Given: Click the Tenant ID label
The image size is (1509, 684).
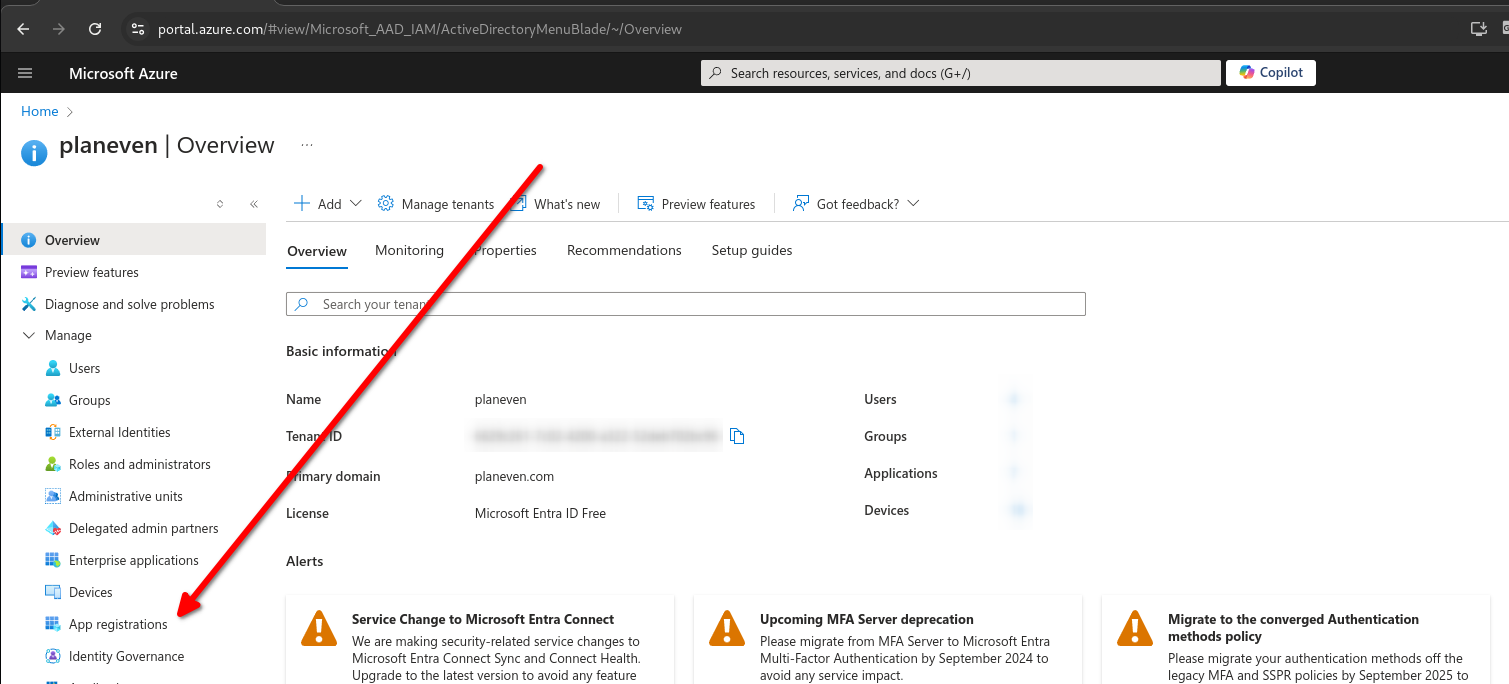Looking at the screenshot, I should click(x=314, y=436).
